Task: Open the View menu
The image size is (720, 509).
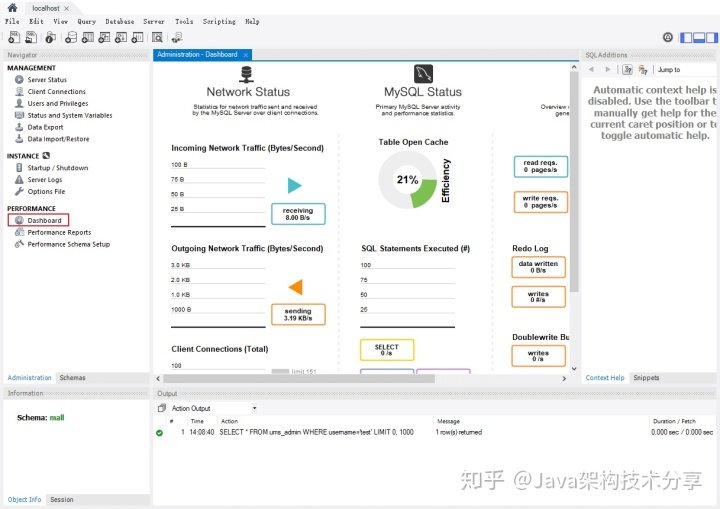Action: click(61, 21)
